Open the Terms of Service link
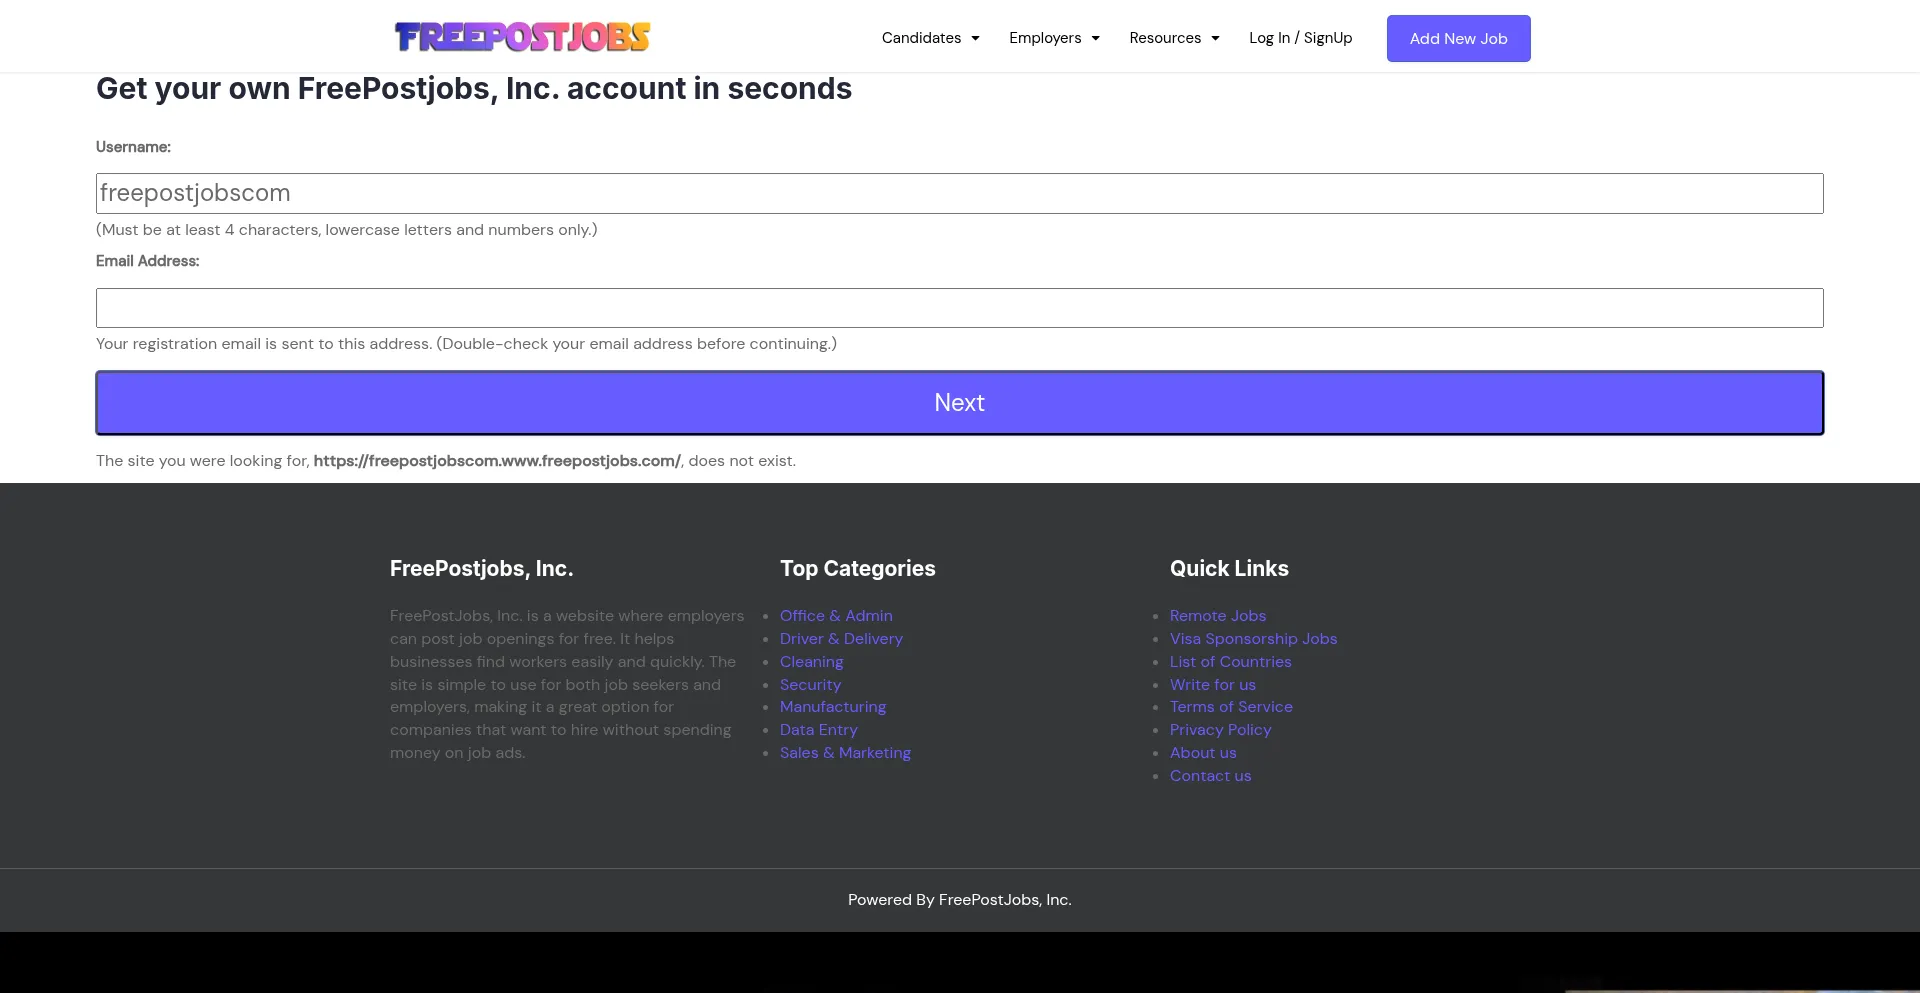Viewport: 1920px width, 993px height. tap(1231, 707)
